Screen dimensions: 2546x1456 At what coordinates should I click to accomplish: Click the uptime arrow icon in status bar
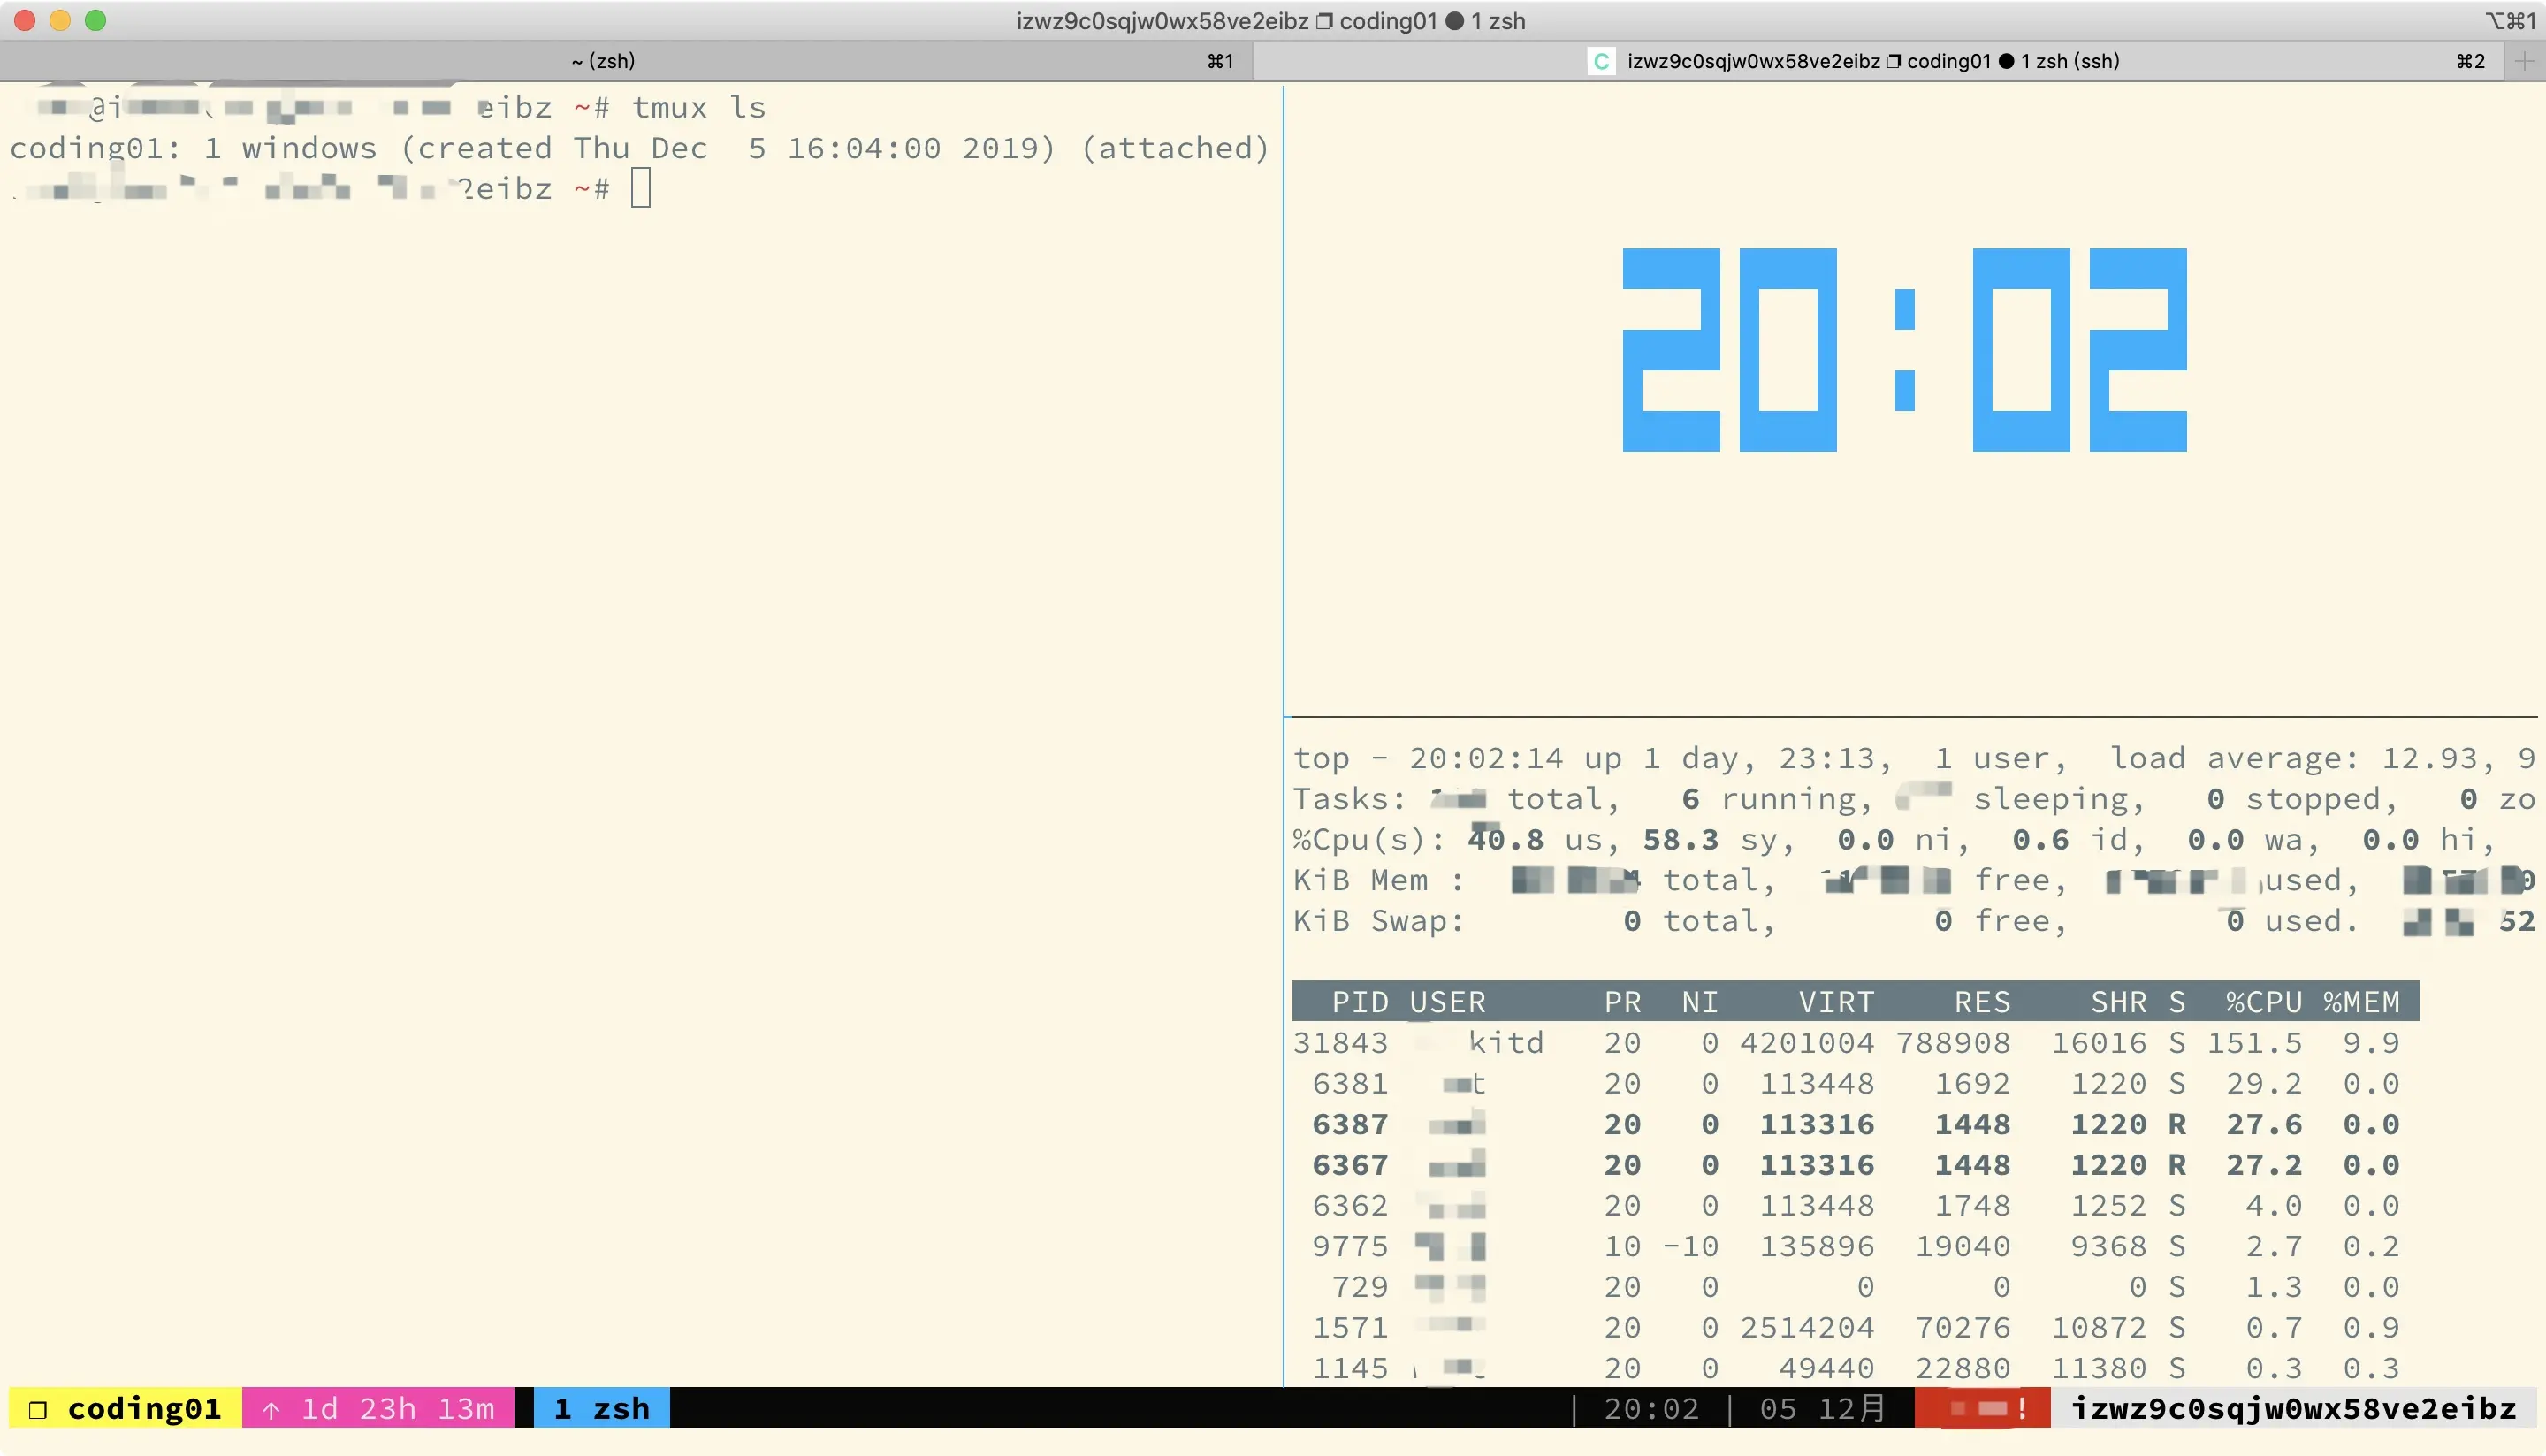(x=271, y=1409)
